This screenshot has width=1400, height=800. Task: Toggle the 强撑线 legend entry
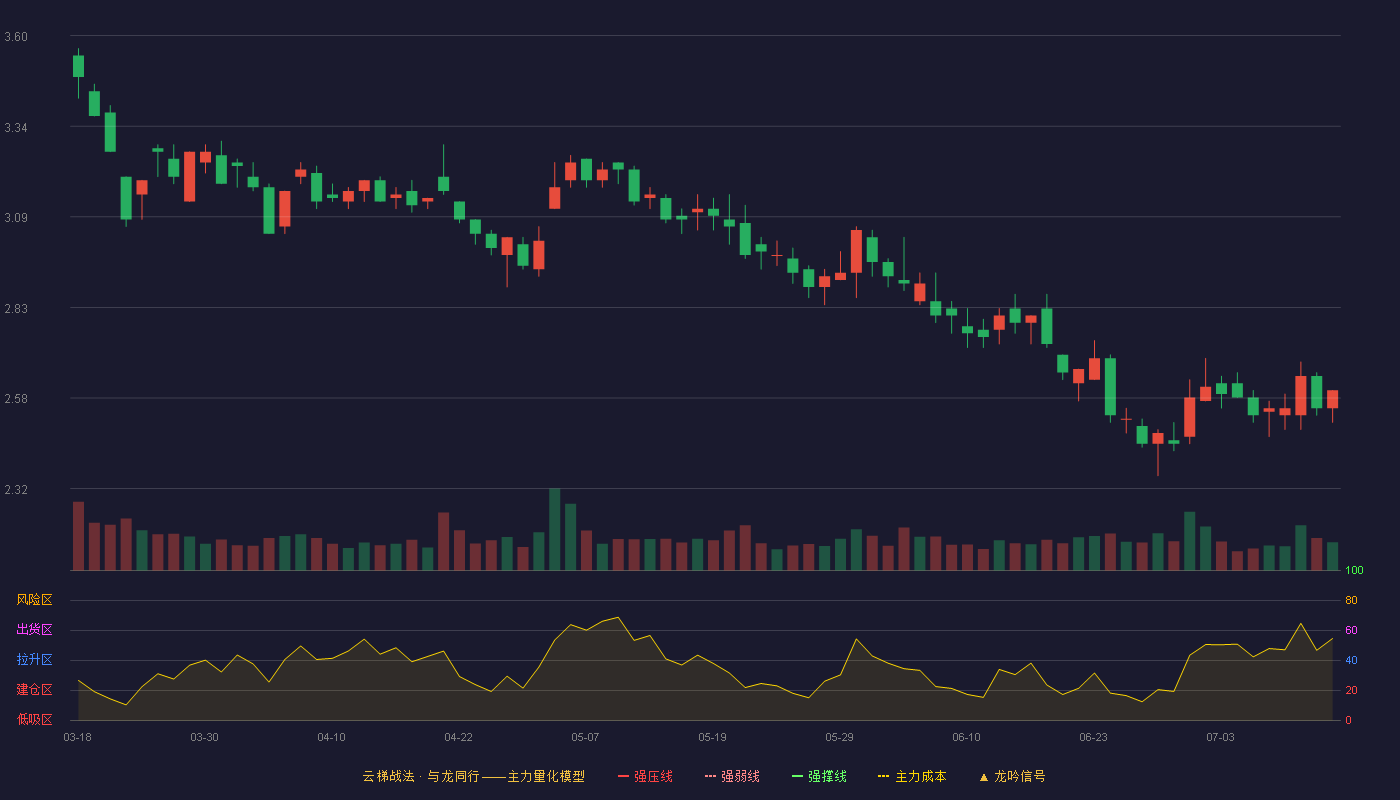click(819, 776)
